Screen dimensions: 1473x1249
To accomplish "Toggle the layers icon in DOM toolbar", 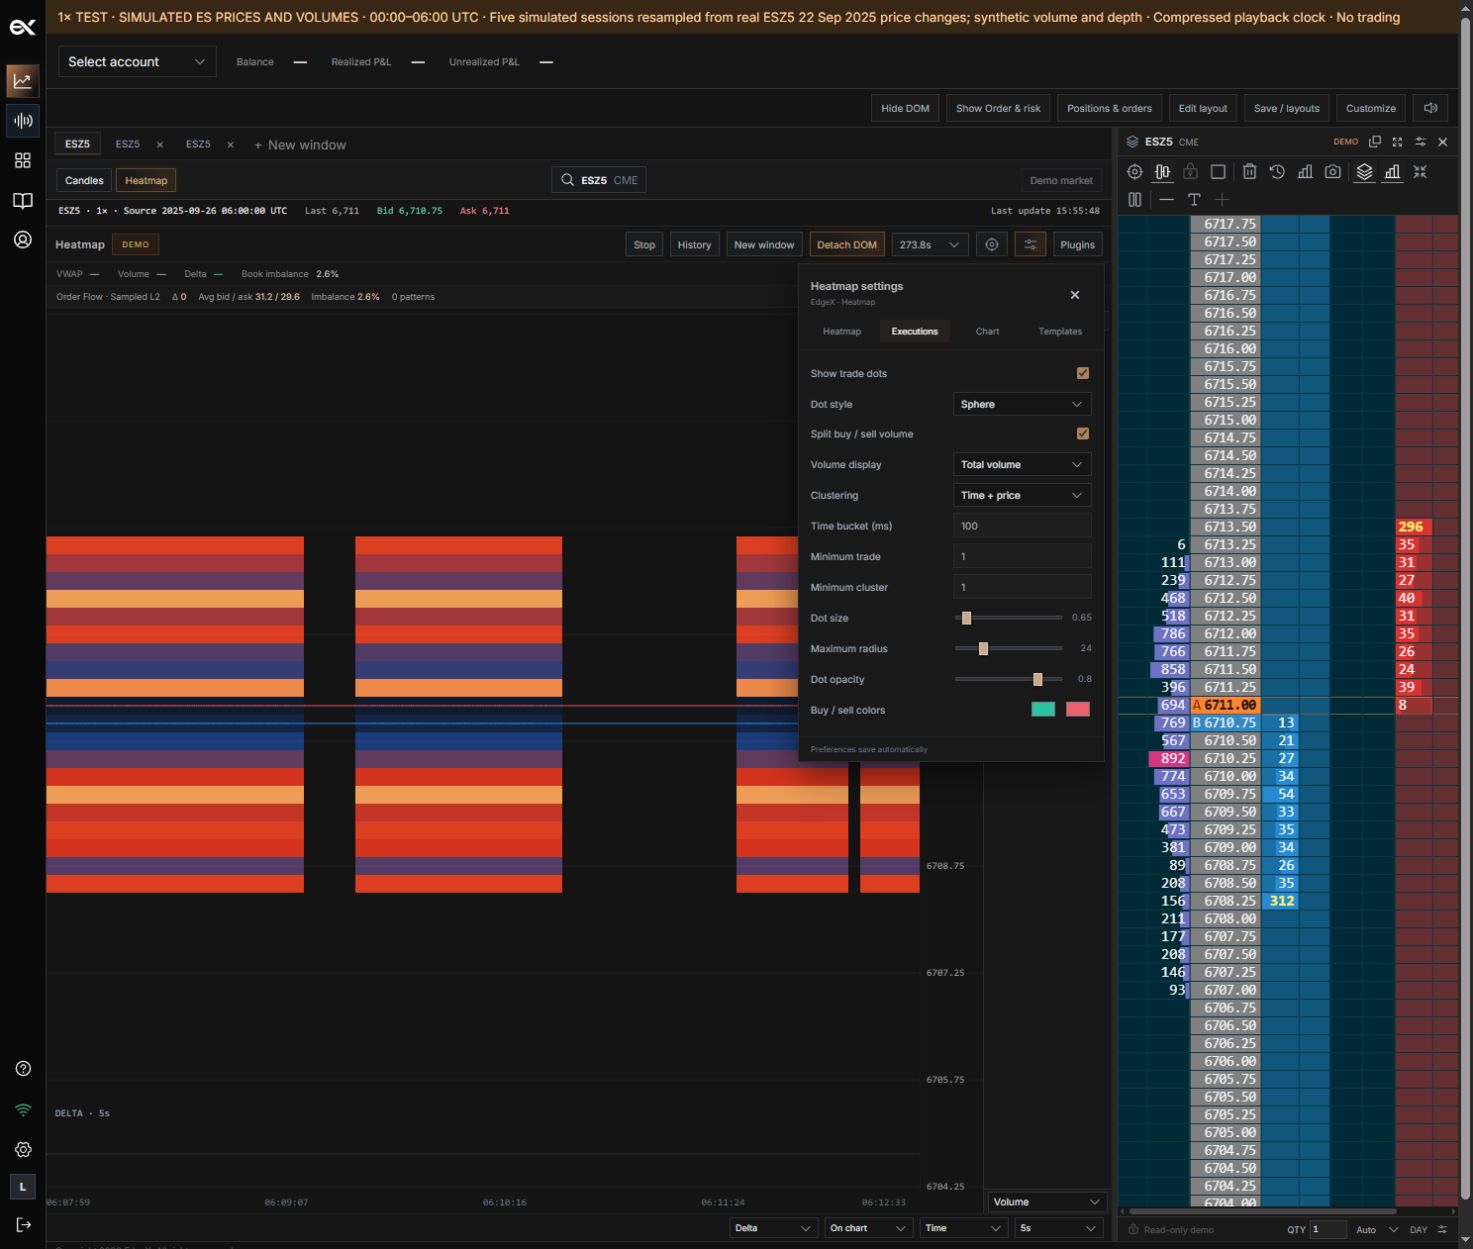I will (1364, 172).
